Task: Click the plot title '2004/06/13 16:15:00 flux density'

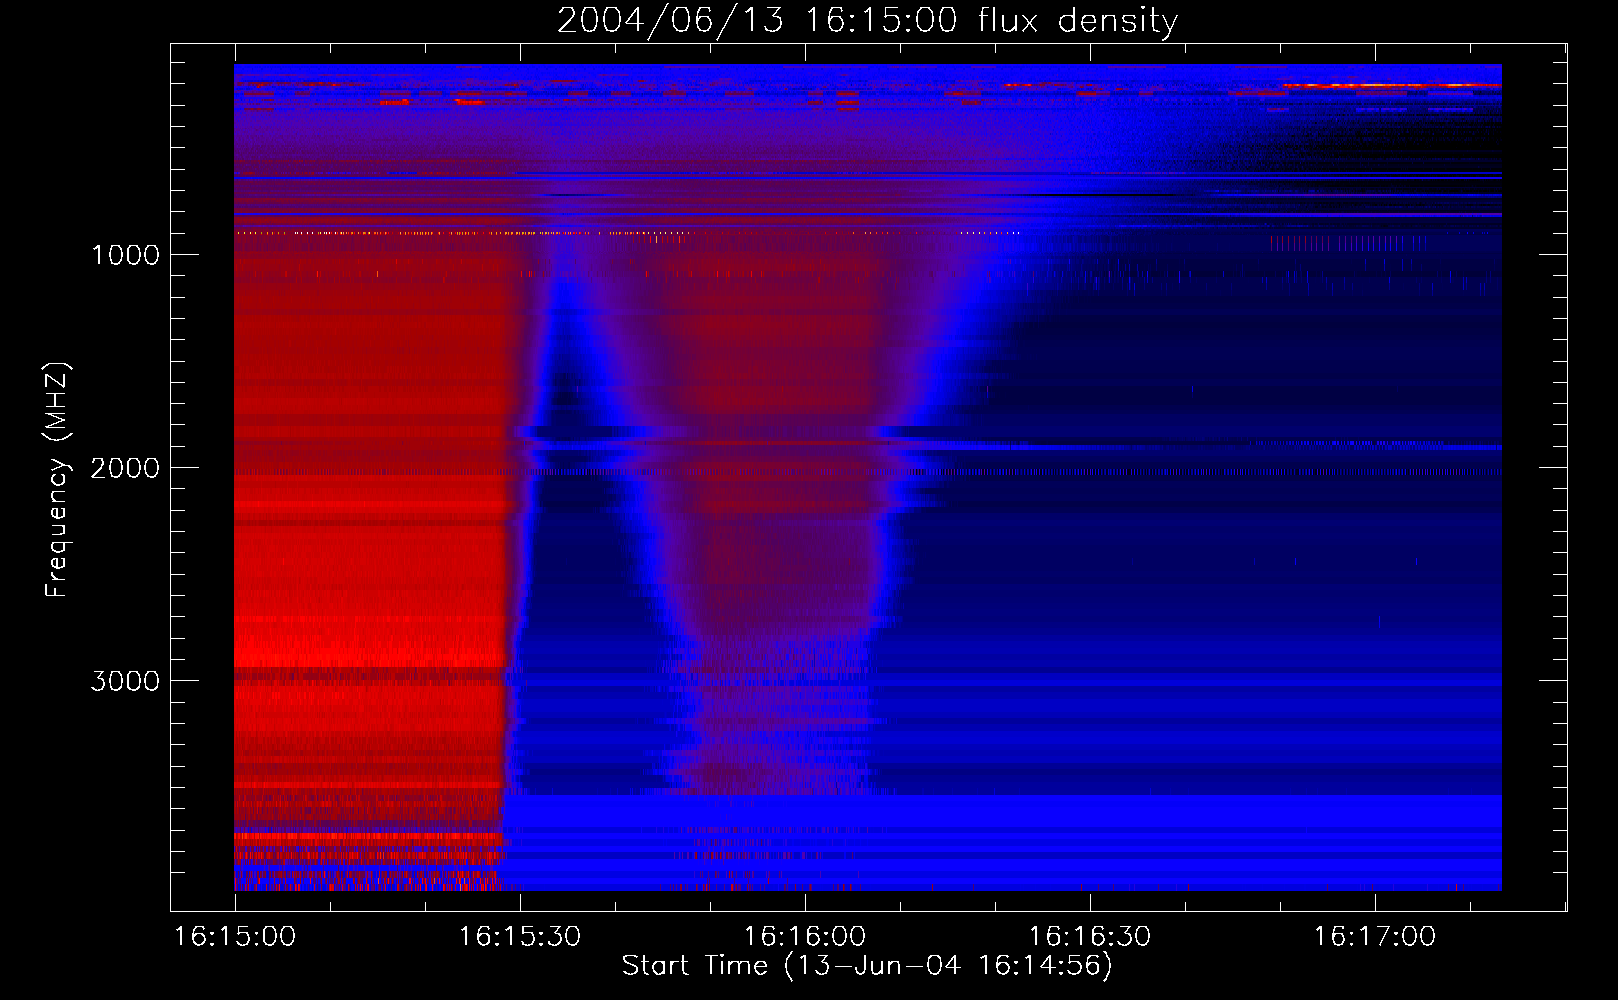Action: tap(867, 21)
